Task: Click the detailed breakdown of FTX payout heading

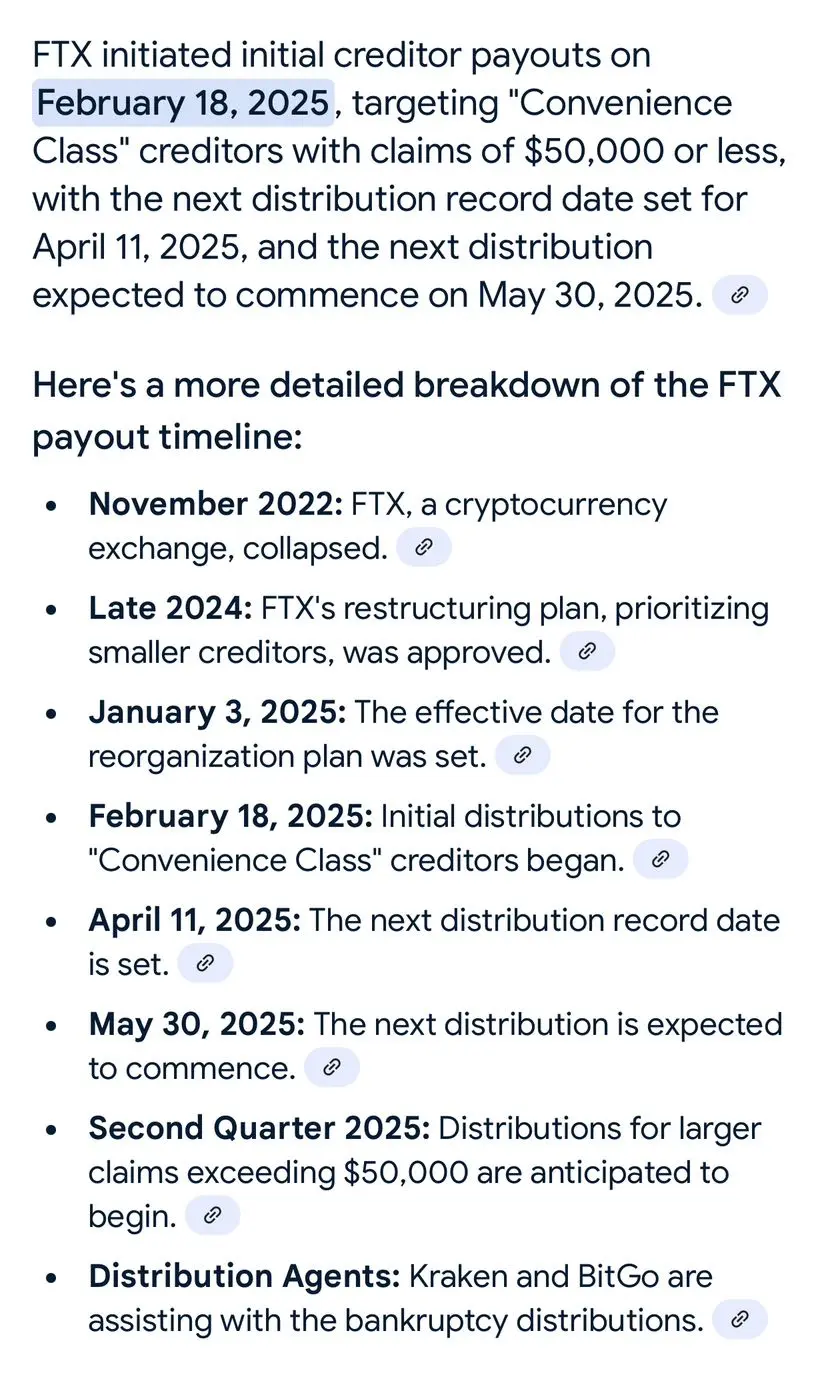Action: point(406,411)
